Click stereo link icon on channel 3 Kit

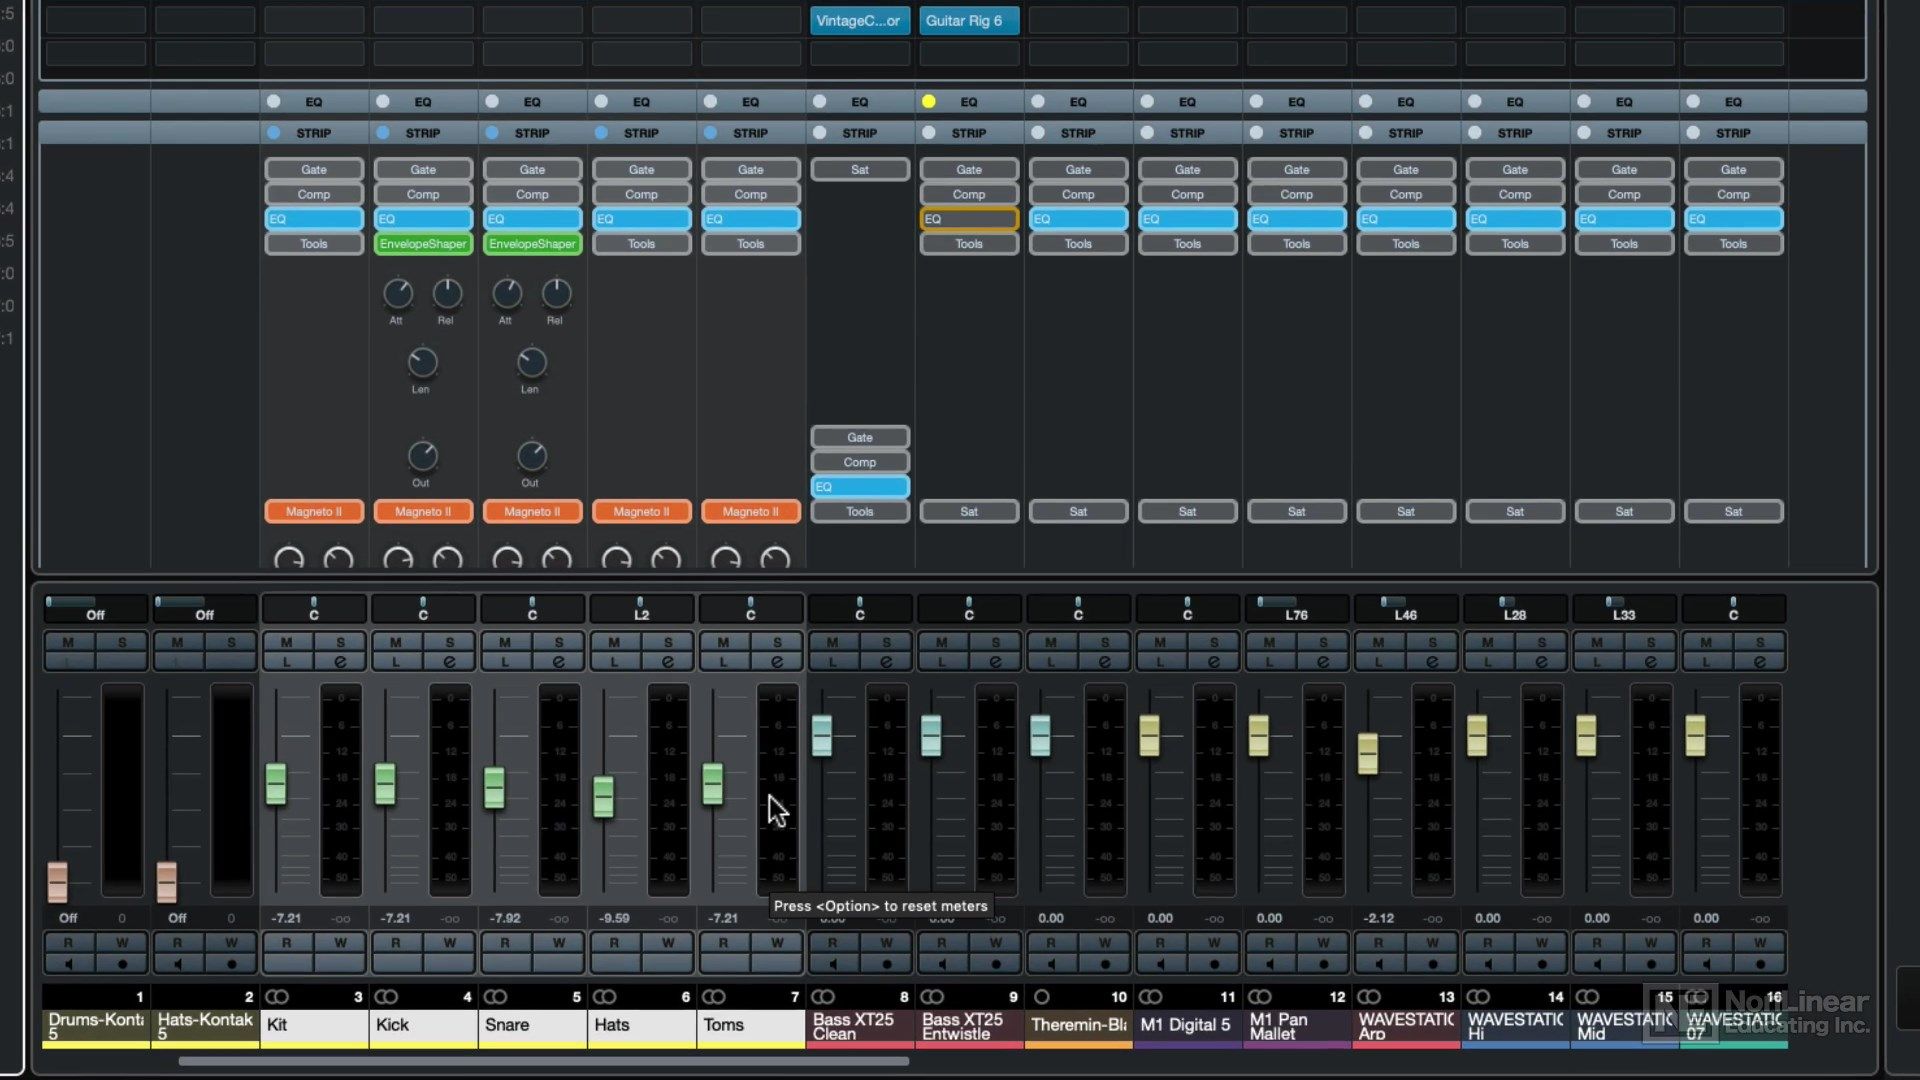(x=277, y=997)
